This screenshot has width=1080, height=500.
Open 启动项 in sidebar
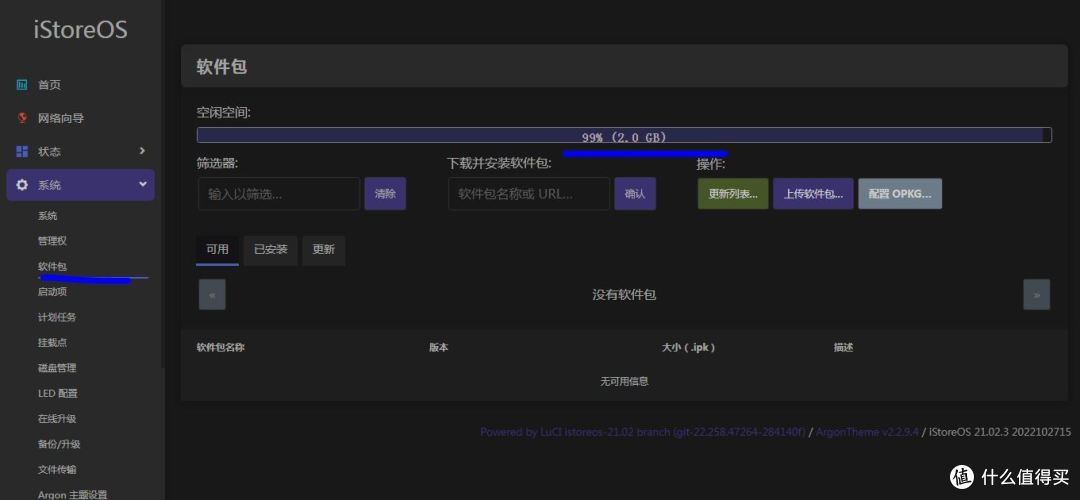coord(52,291)
